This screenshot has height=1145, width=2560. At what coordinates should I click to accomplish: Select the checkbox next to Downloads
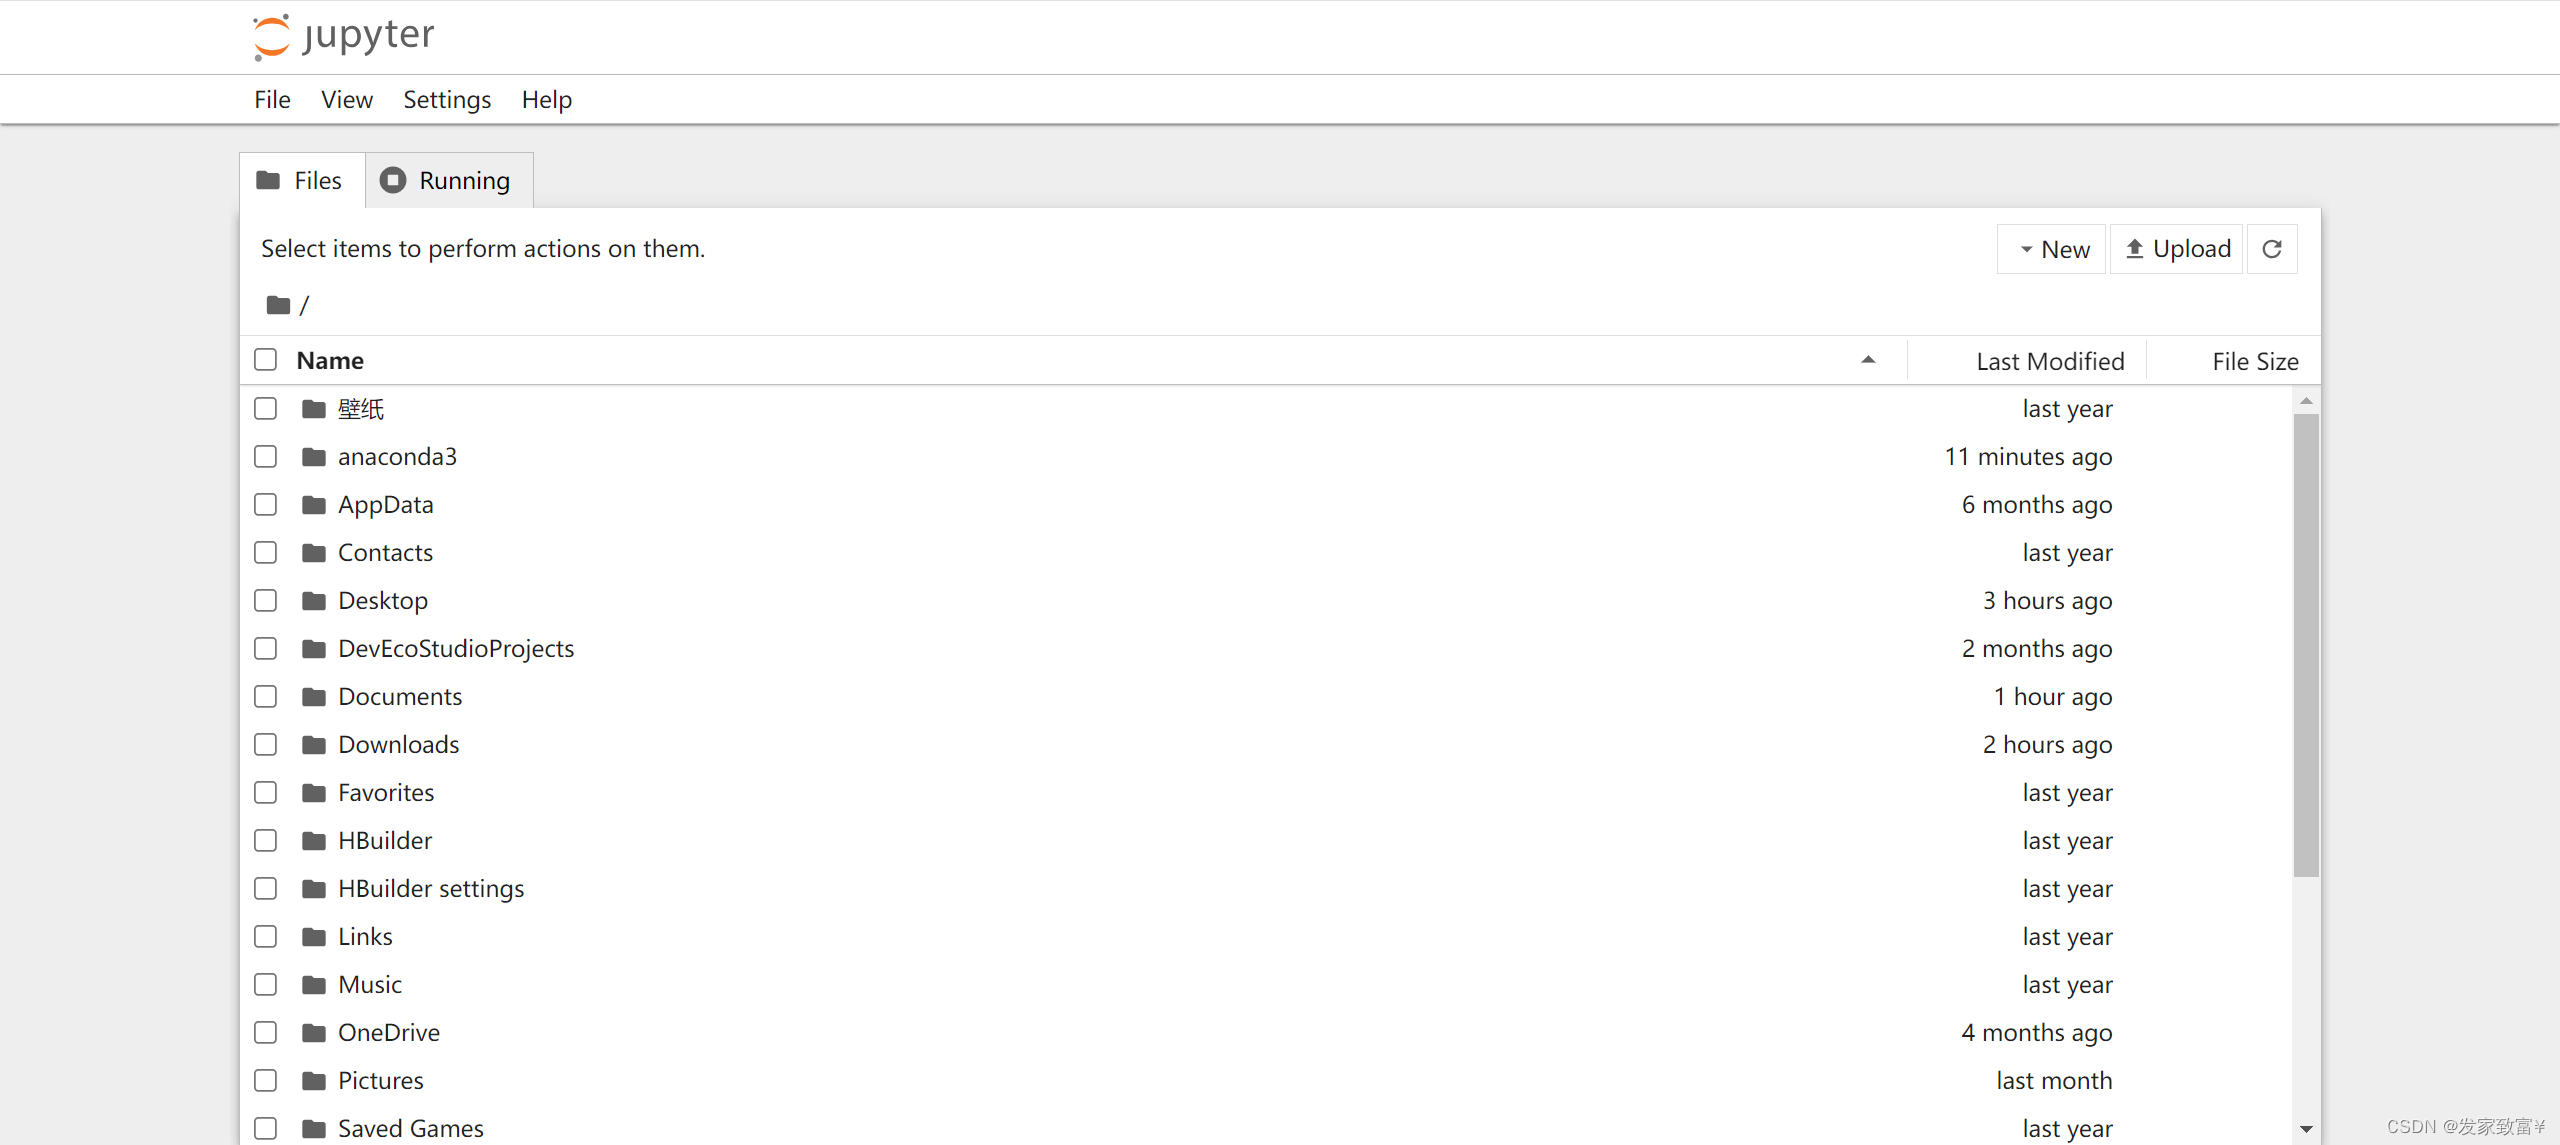click(266, 743)
